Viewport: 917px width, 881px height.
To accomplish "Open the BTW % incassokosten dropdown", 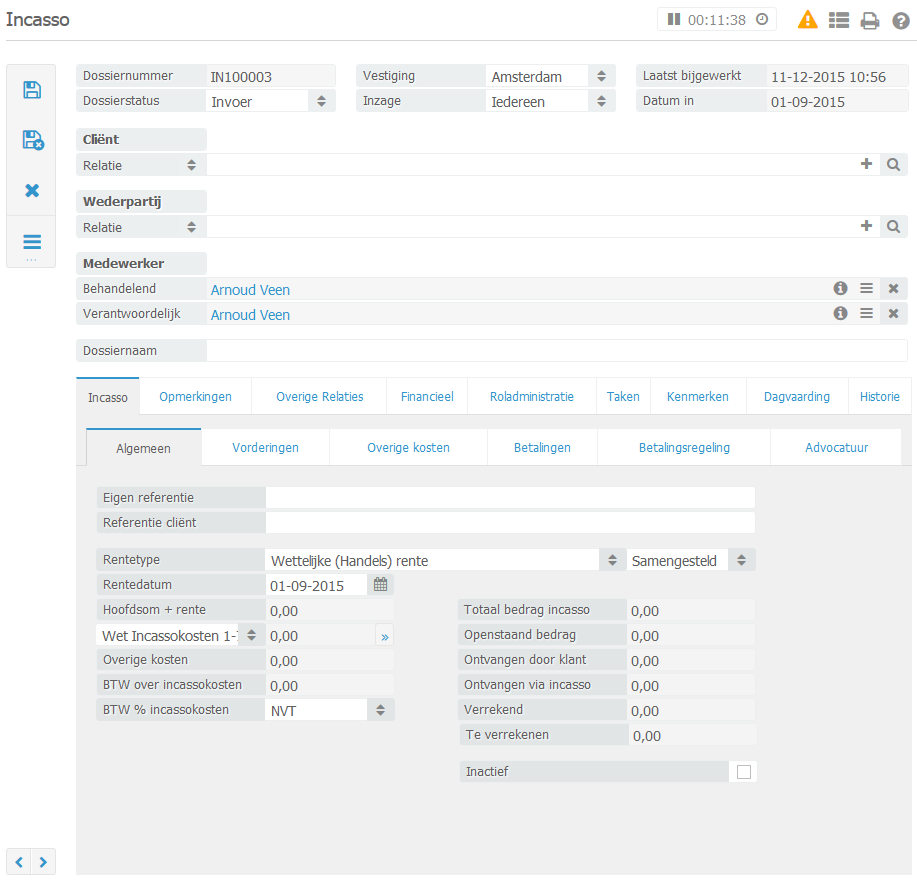I will [330, 710].
